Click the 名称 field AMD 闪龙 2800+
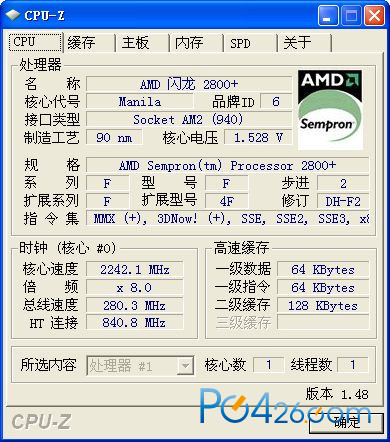 pyautogui.click(x=189, y=84)
